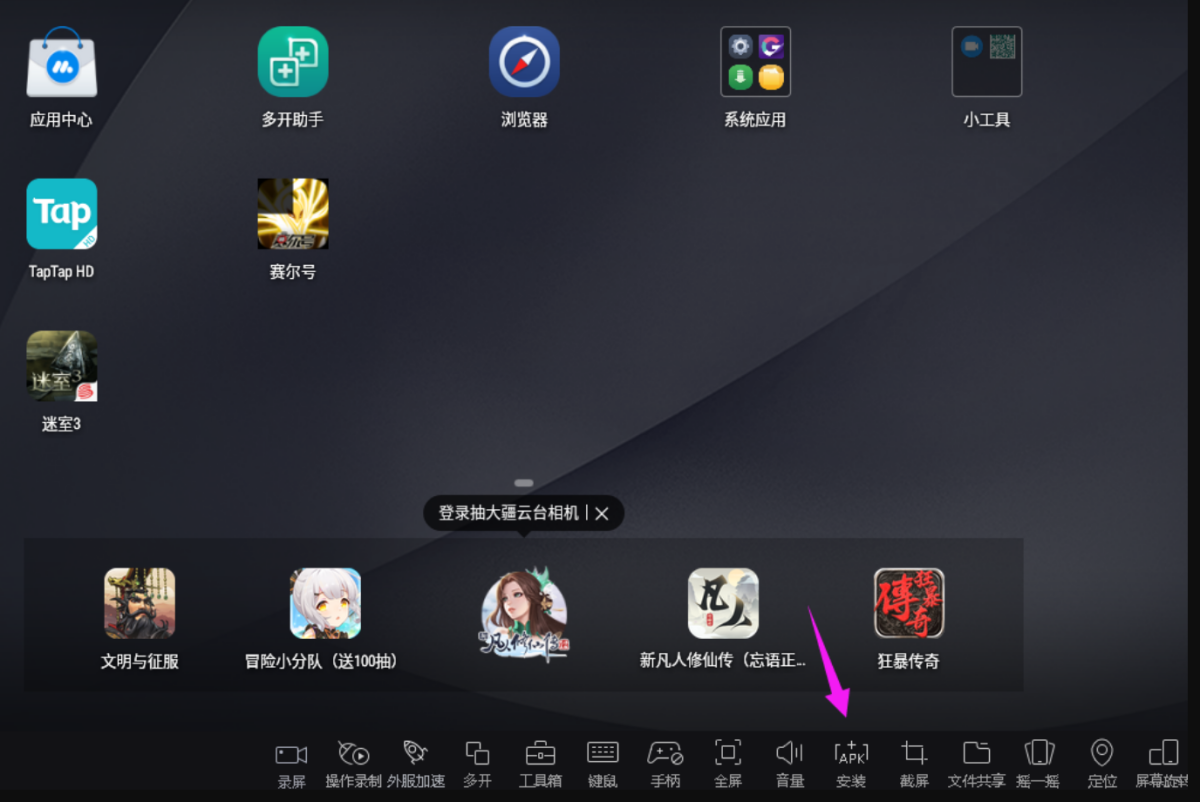Open the center 凡人修仙传 character game icon
This screenshot has height=802, width=1200.
coord(524,612)
